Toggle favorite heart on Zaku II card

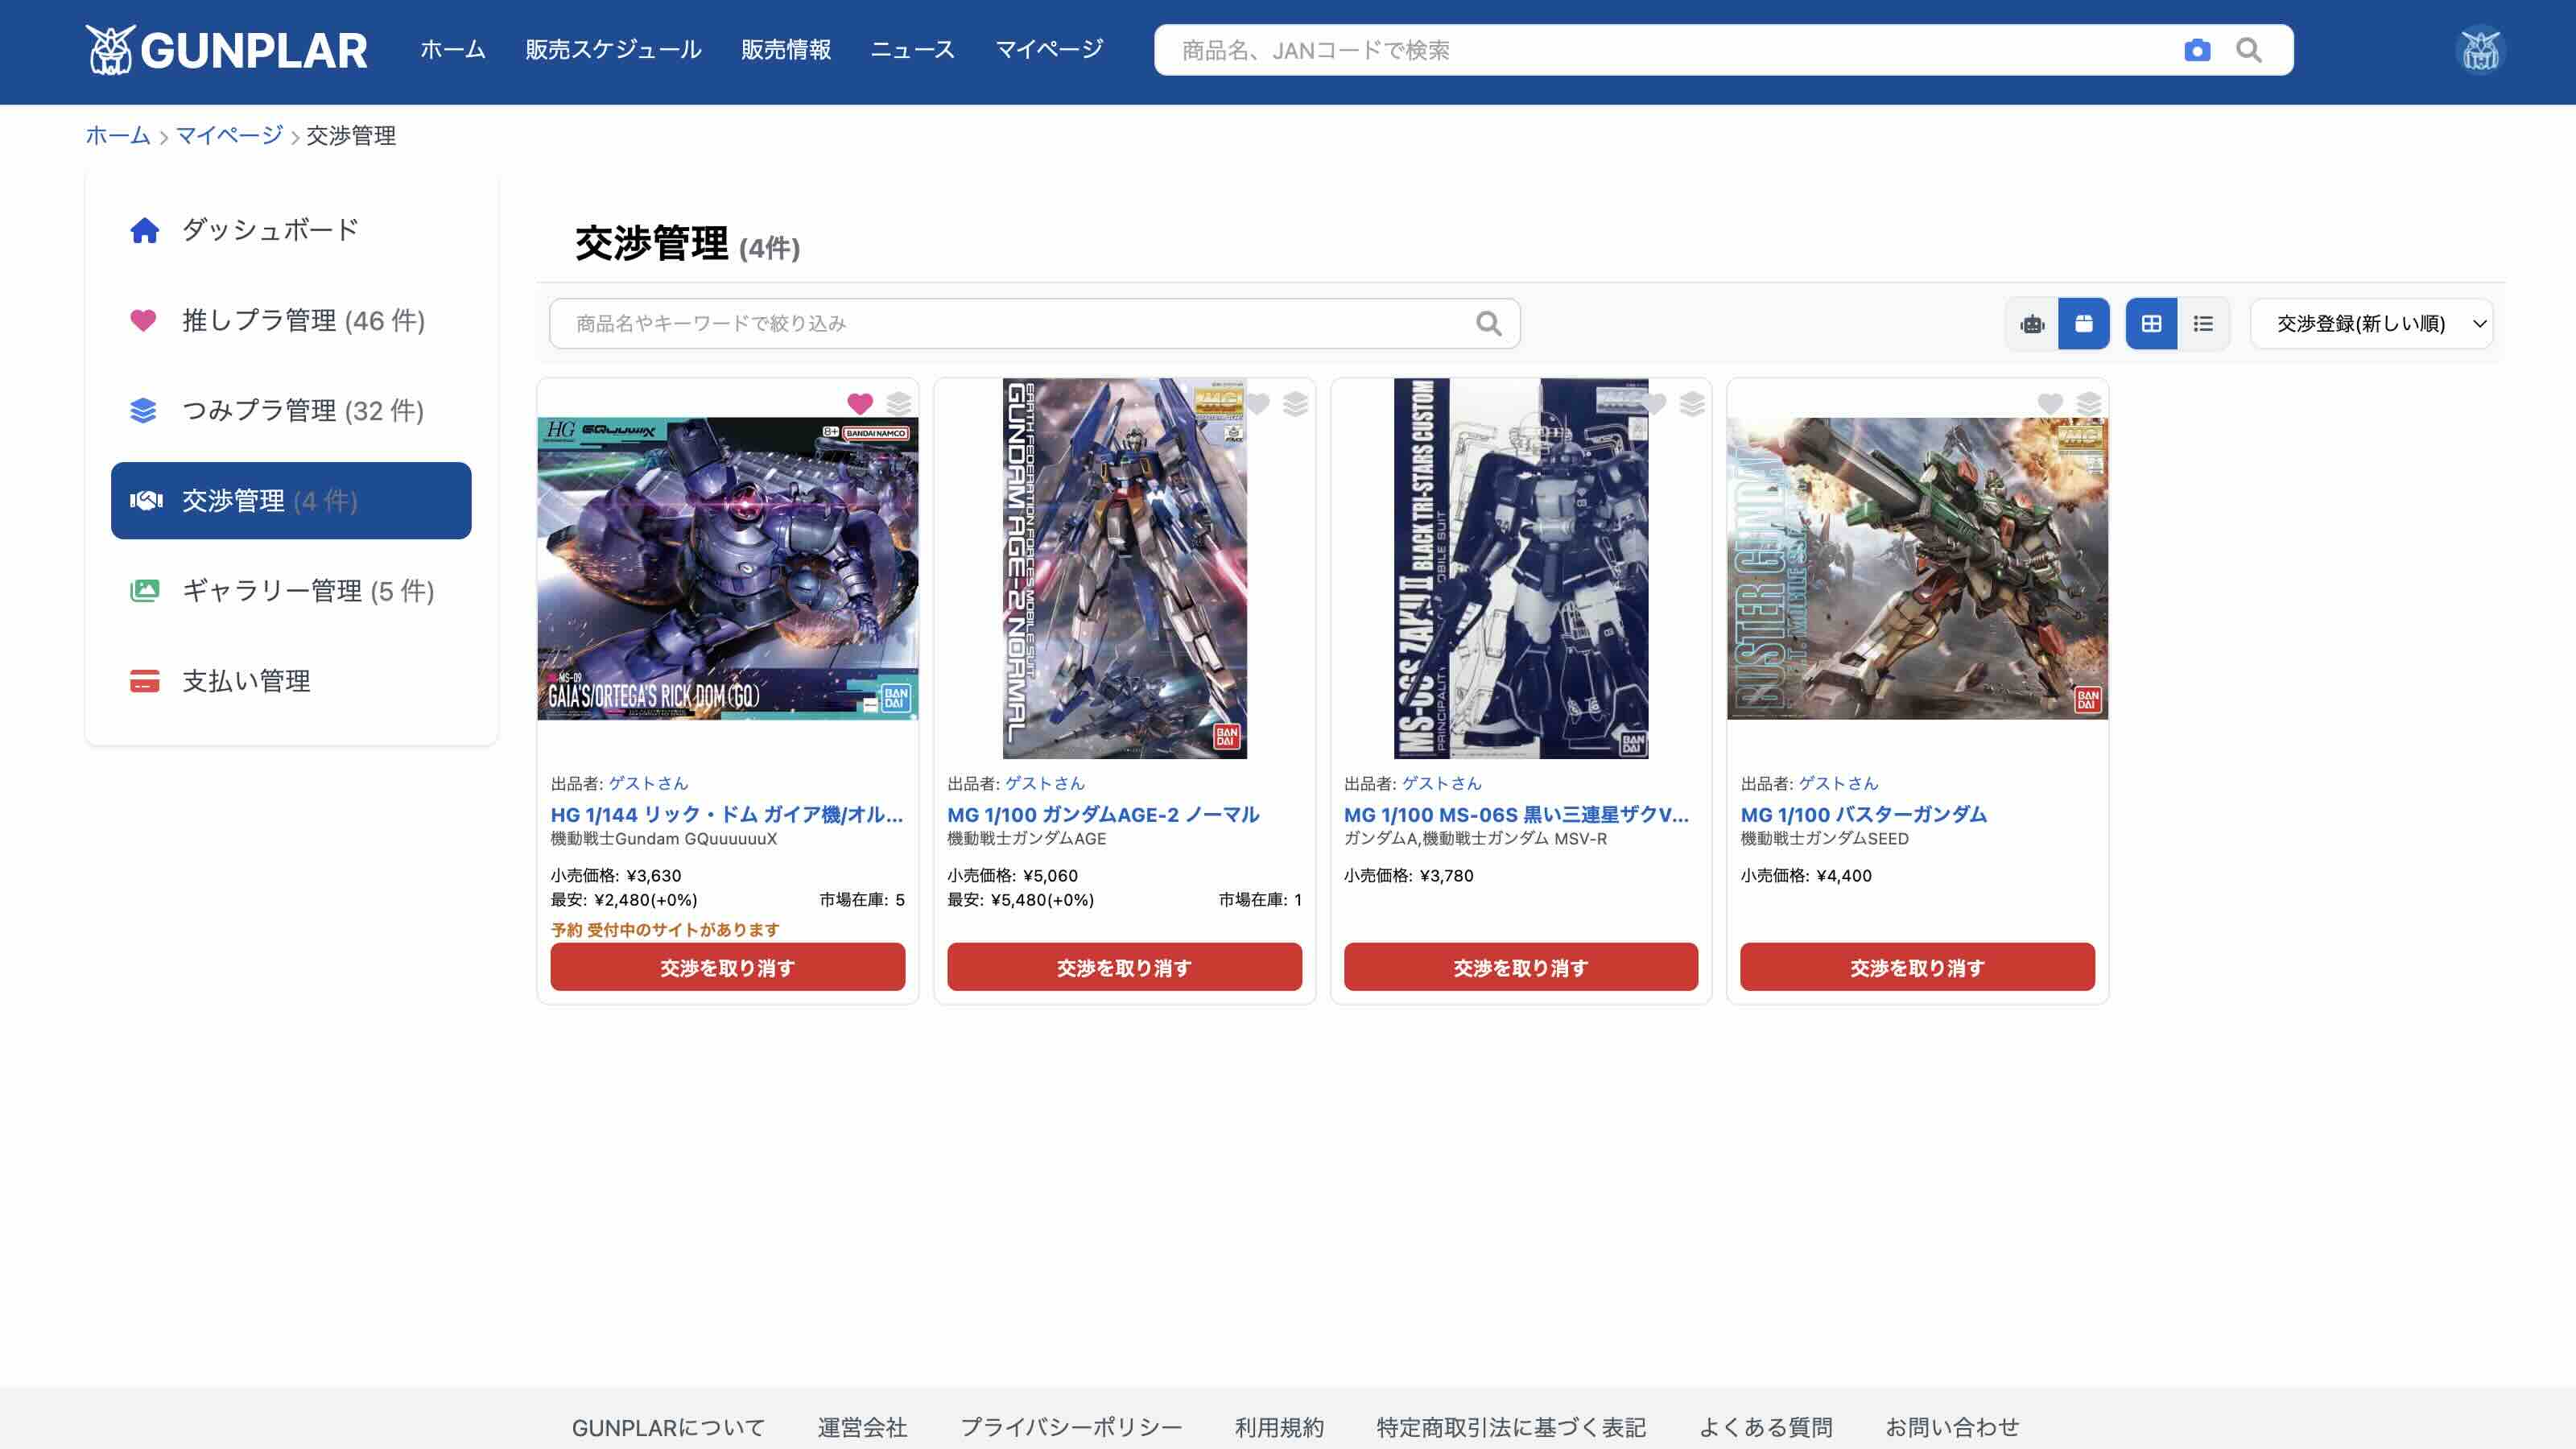(1654, 404)
